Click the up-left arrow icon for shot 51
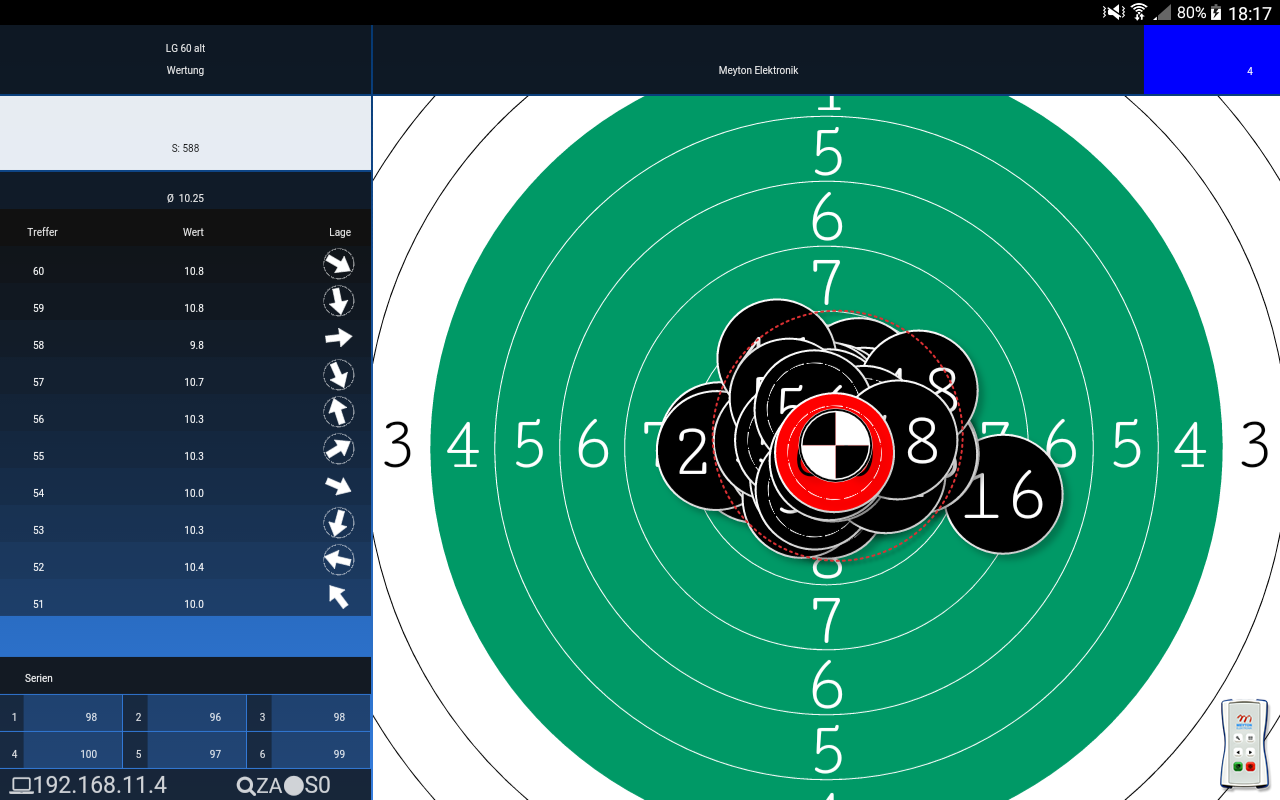The height and width of the screenshot is (800, 1280). pyautogui.click(x=339, y=597)
